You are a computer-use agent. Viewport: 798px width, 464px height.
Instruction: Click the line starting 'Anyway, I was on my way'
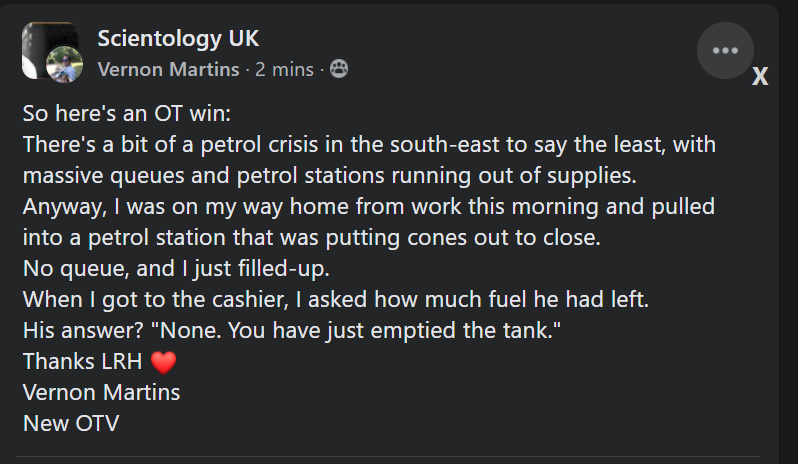tap(373, 207)
